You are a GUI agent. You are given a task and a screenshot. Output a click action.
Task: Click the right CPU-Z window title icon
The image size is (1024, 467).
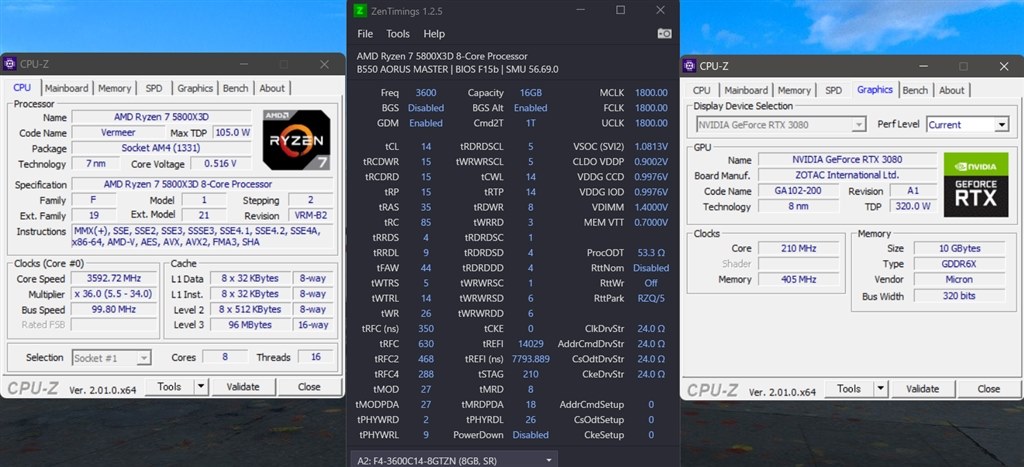coord(689,65)
